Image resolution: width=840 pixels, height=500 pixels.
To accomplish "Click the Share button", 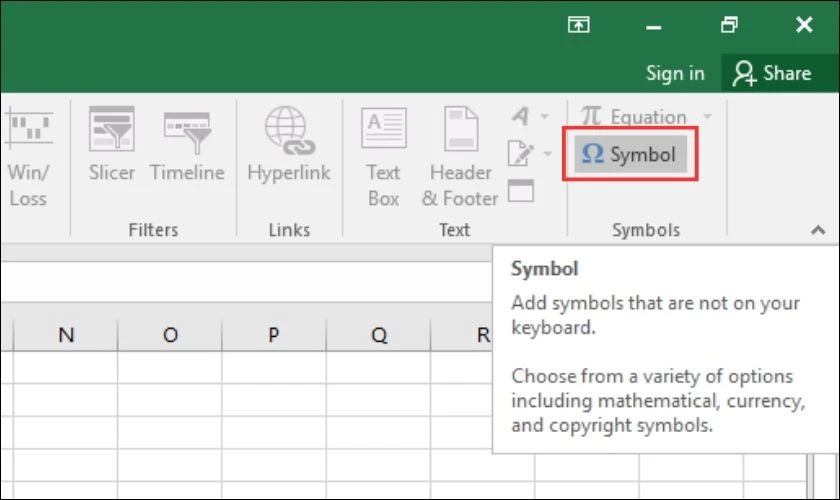I will coord(772,73).
